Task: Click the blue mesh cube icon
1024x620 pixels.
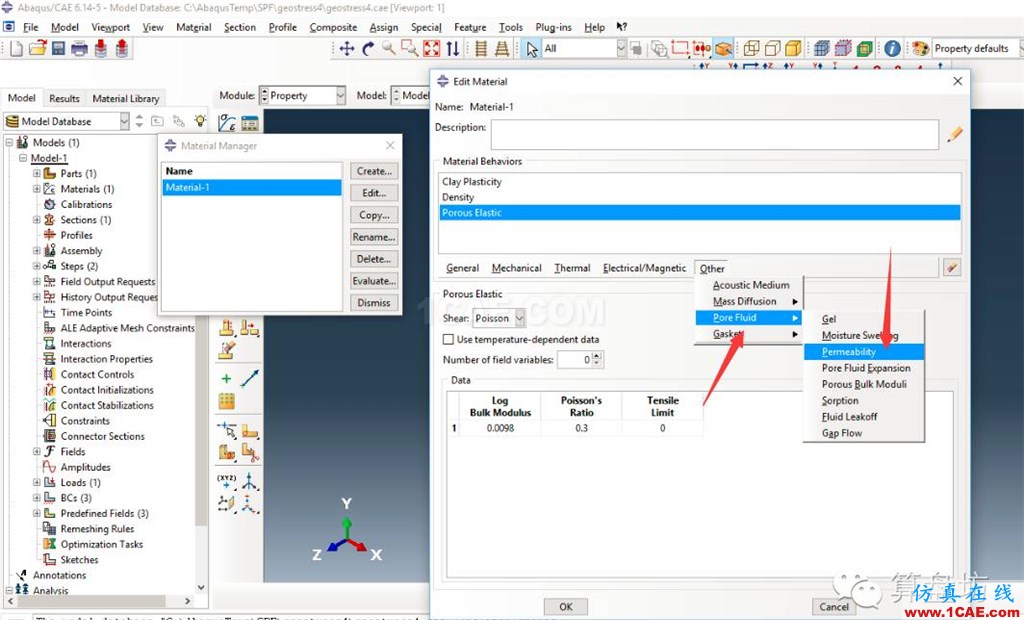Action: click(822, 48)
